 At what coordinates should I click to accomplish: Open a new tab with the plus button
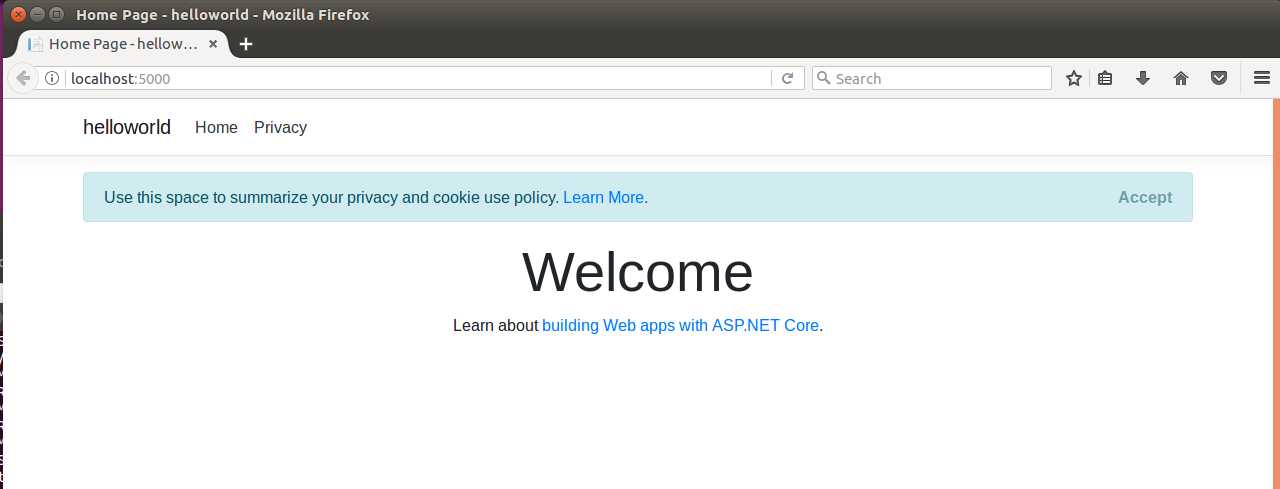pos(246,44)
